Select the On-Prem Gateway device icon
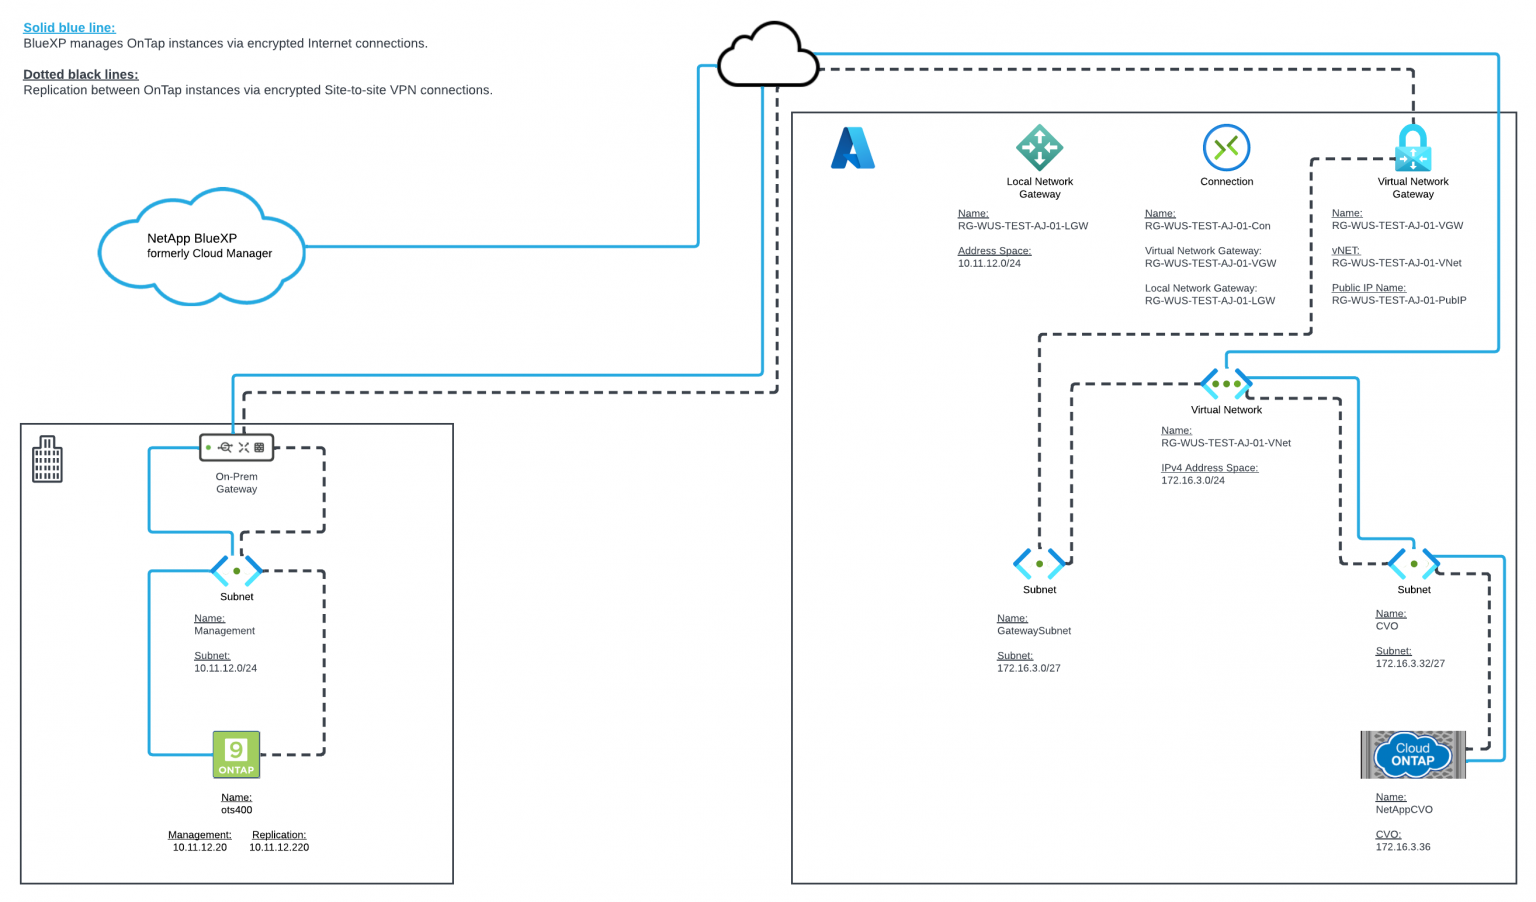1536x902 pixels. coord(236,447)
